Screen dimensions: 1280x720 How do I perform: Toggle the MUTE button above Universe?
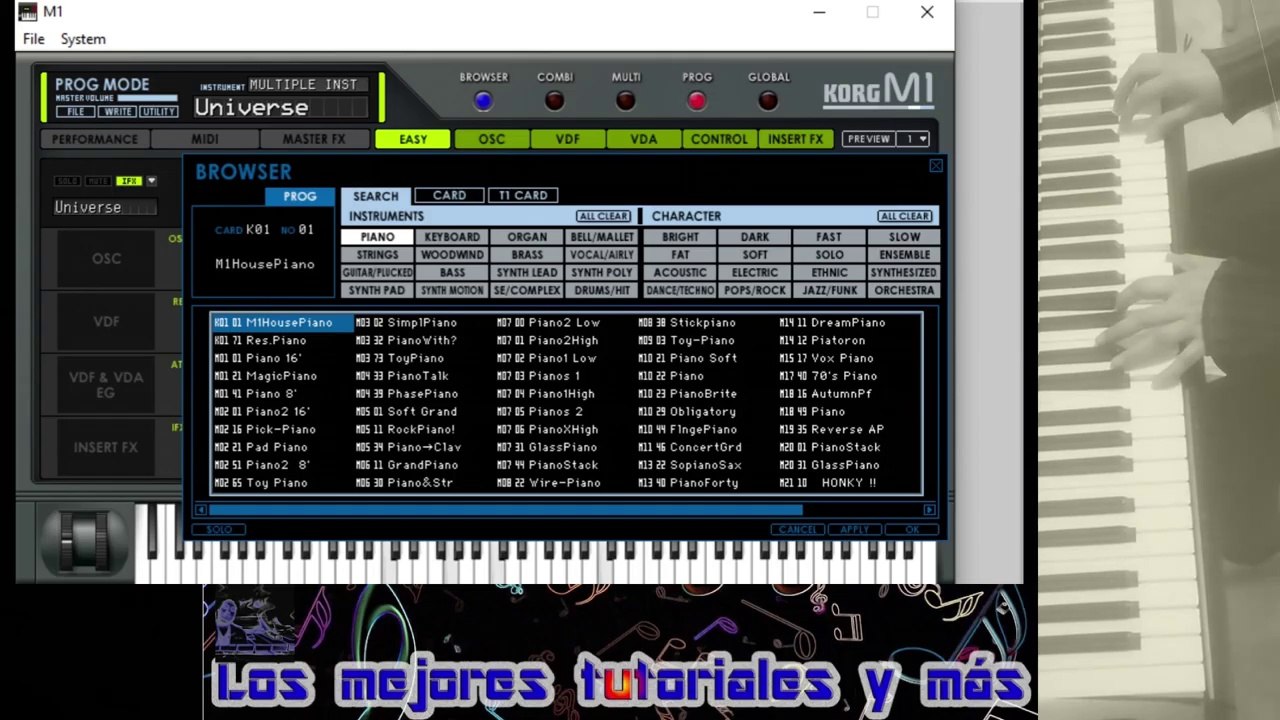tap(98, 181)
